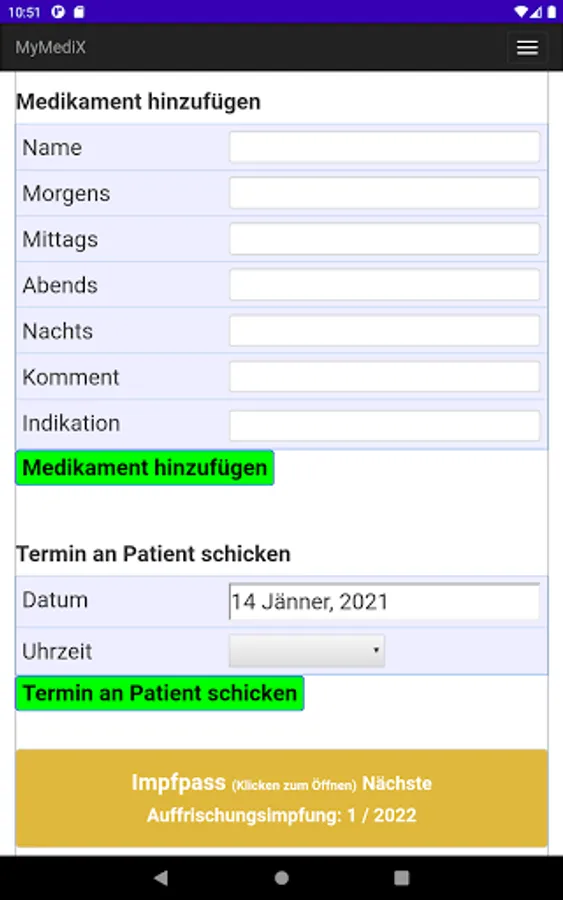Open the Uhrzeit dropdown
The image size is (563, 900).
click(x=307, y=650)
